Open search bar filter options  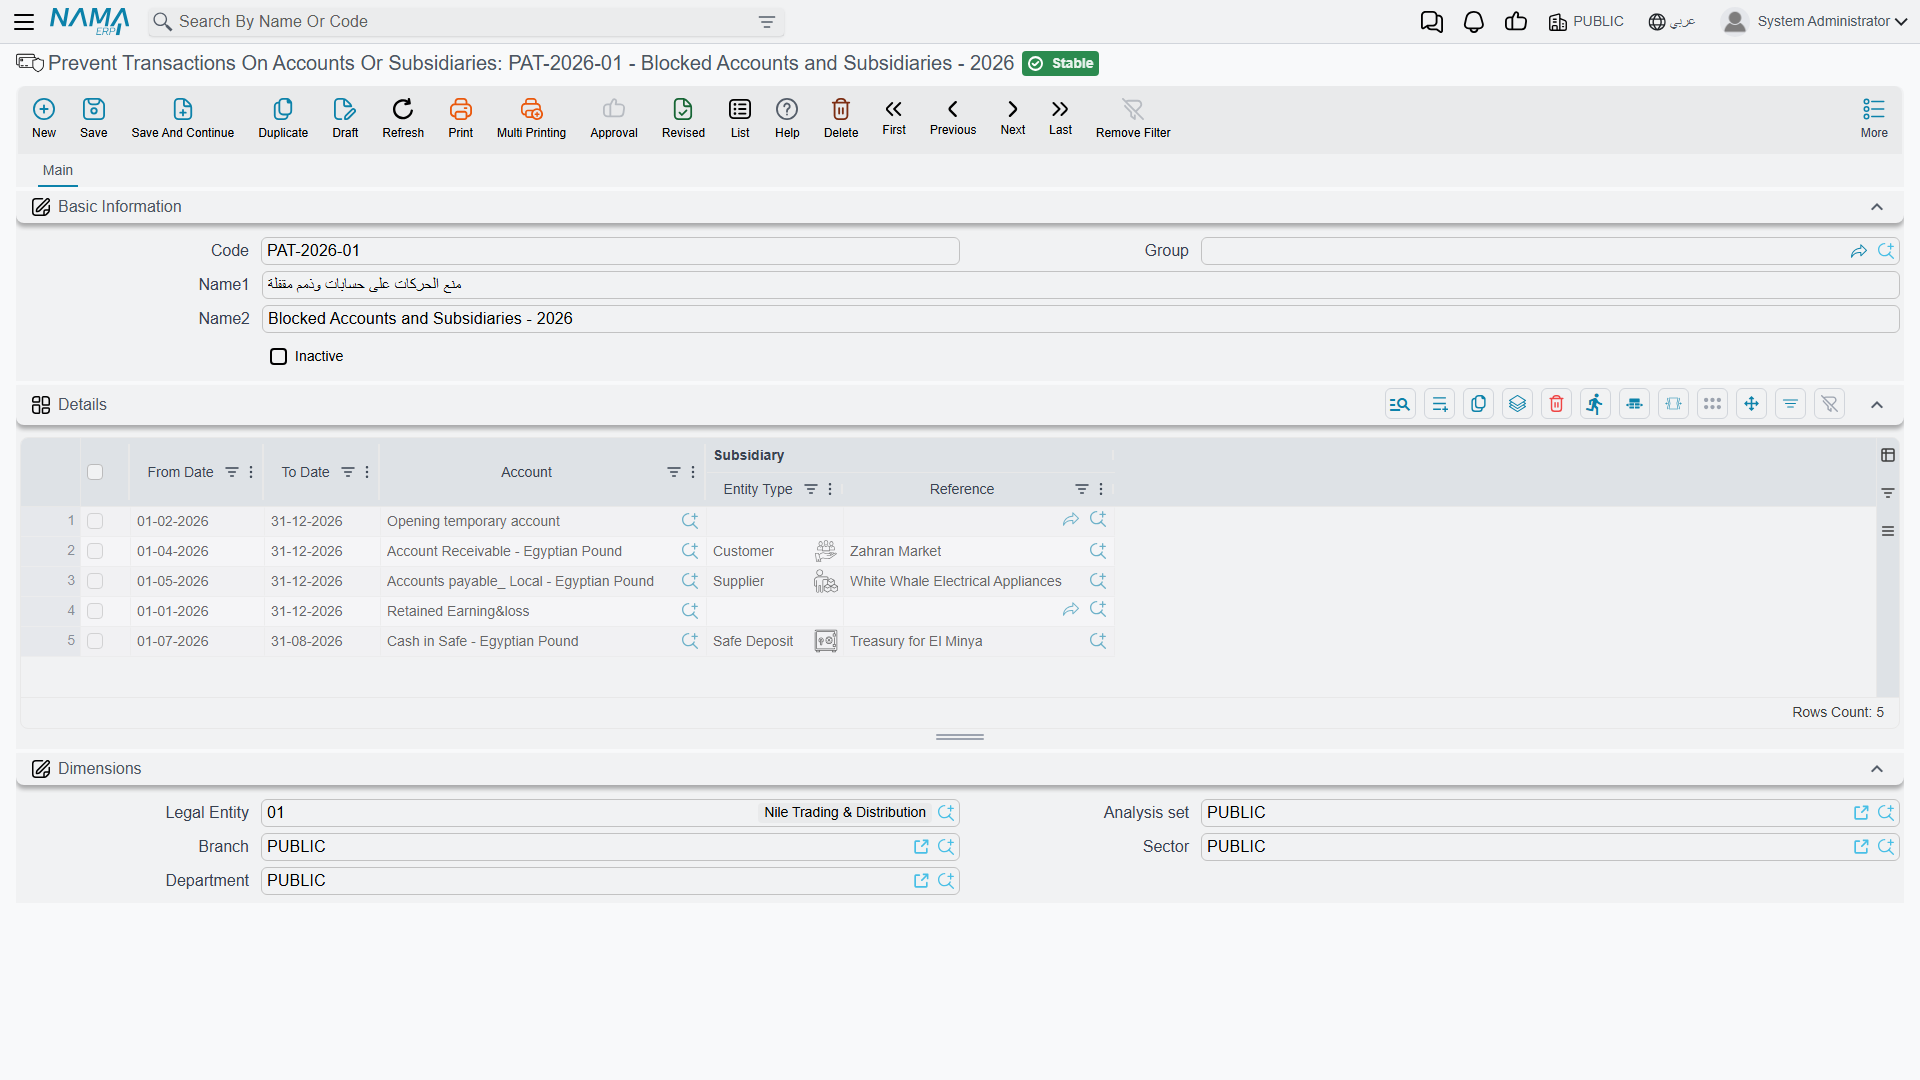click(x=767, y=22)
